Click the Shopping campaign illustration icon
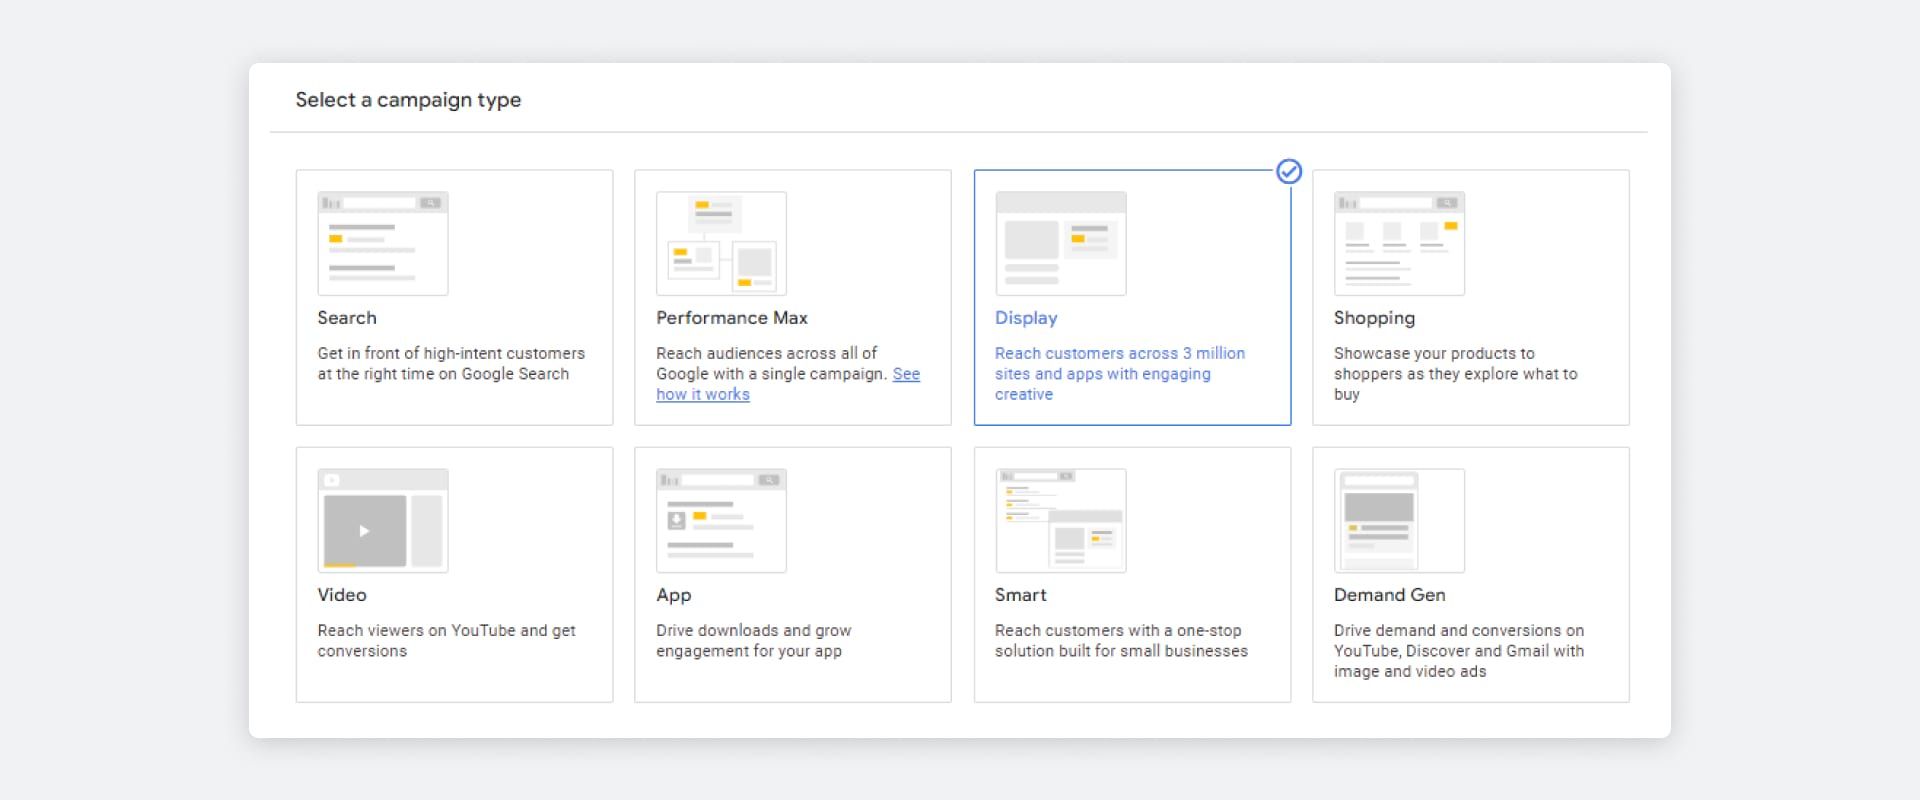 [x=1399, y=243]
